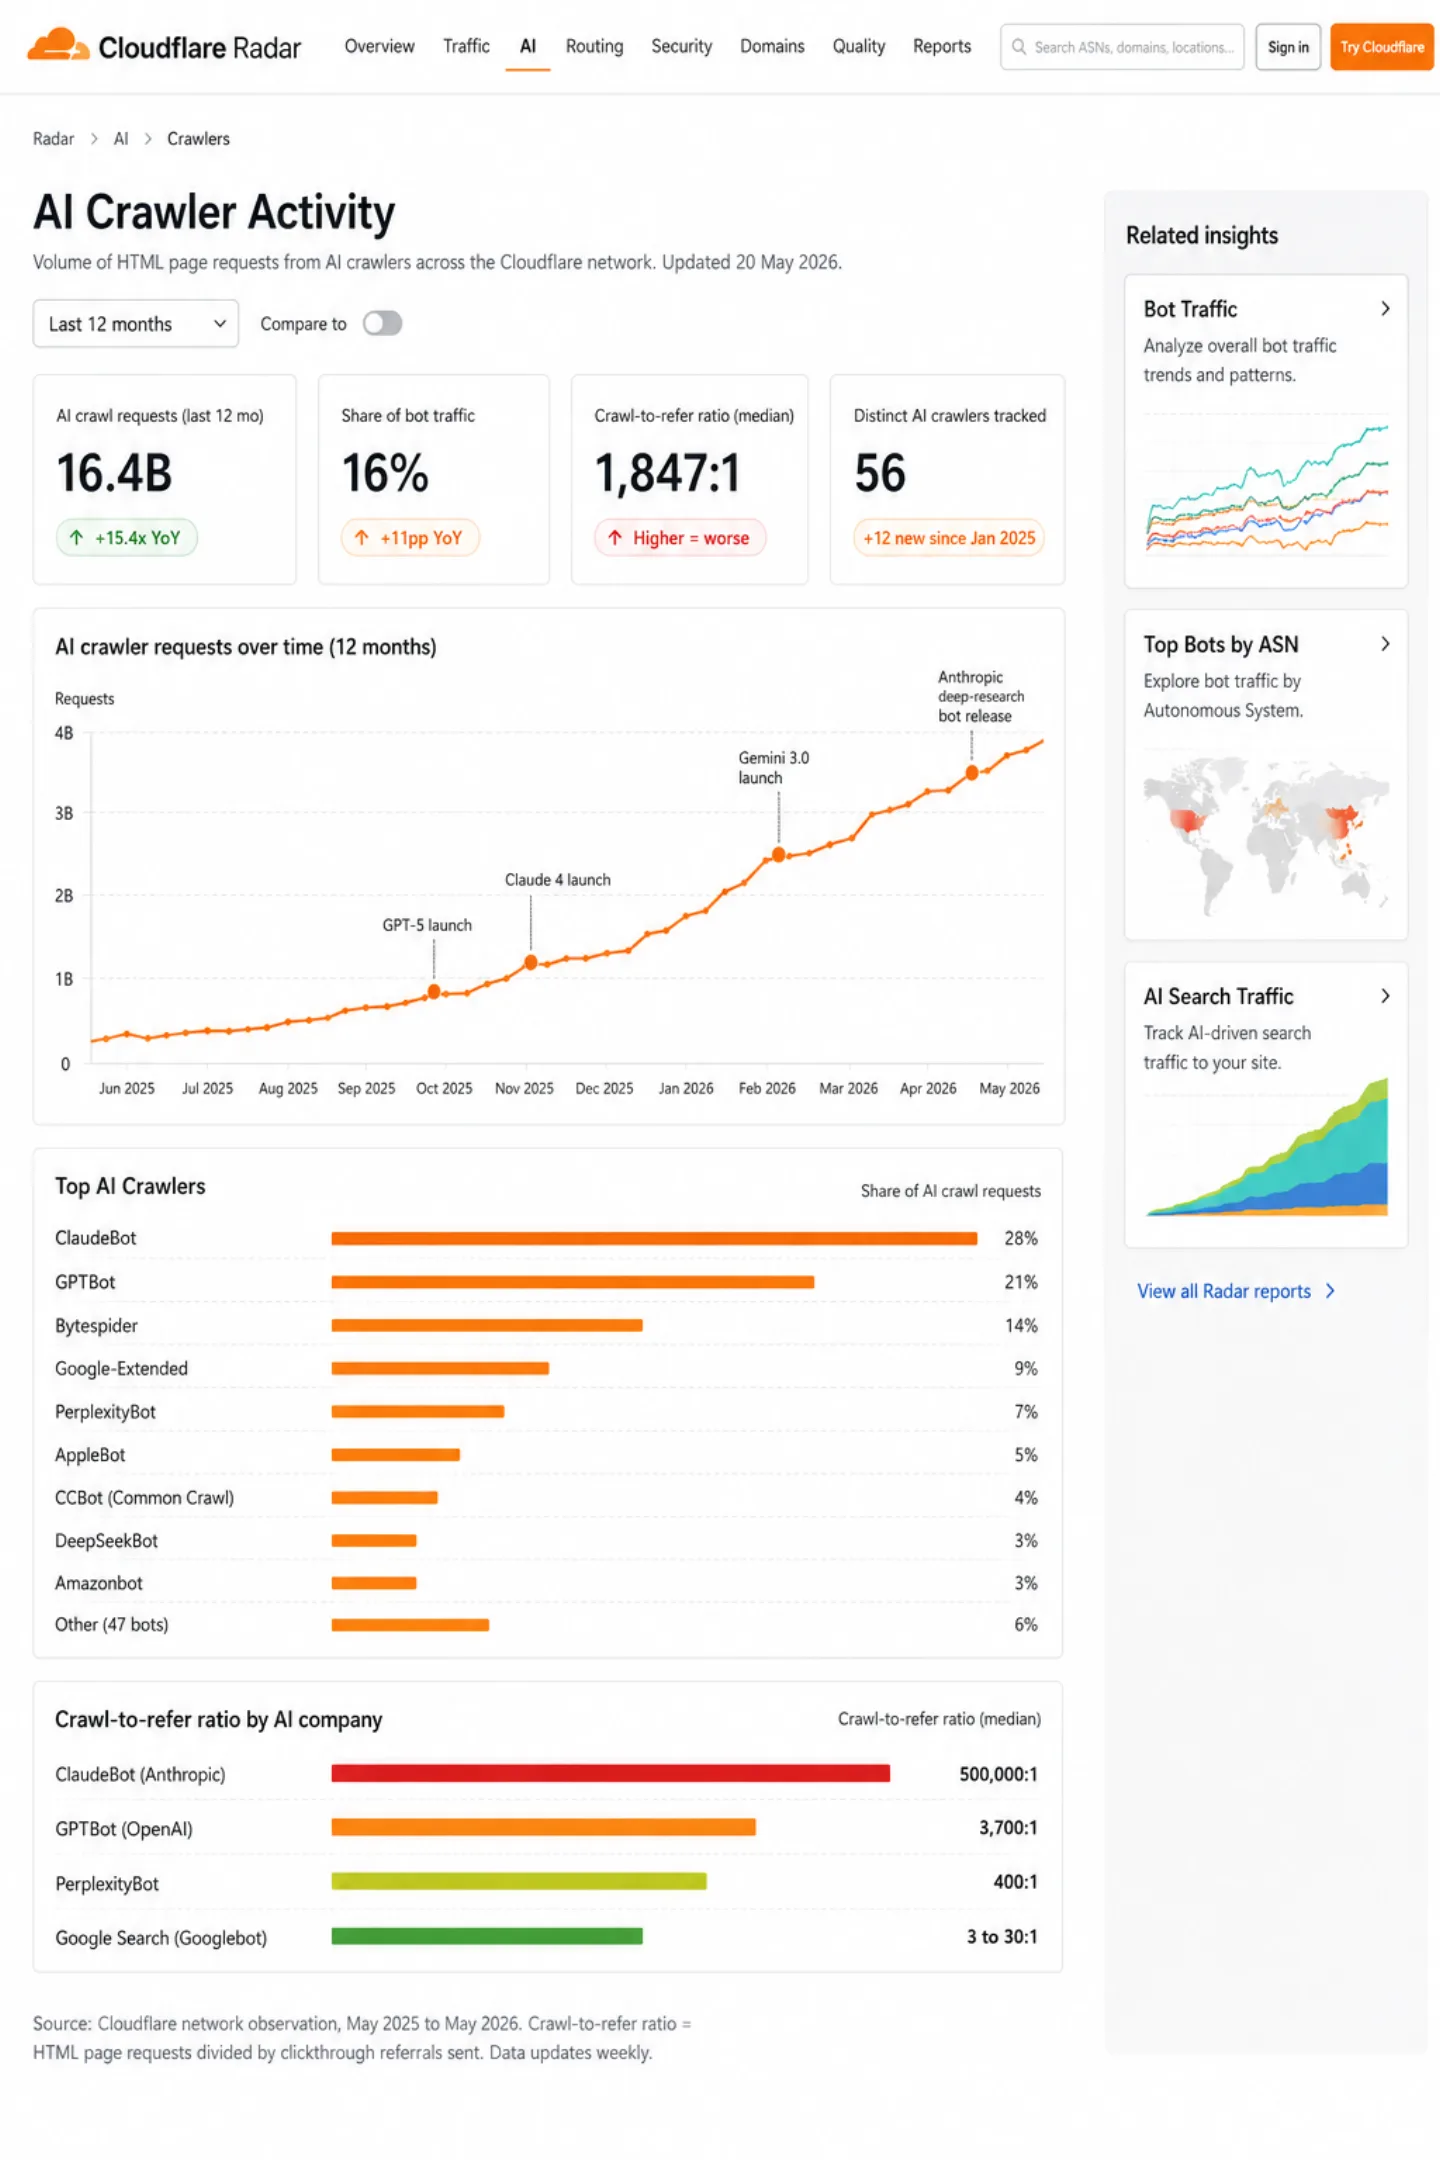Click the Other (47 bots) row label
This screenshot has width=1440, height=2160.
[111, 1625]
